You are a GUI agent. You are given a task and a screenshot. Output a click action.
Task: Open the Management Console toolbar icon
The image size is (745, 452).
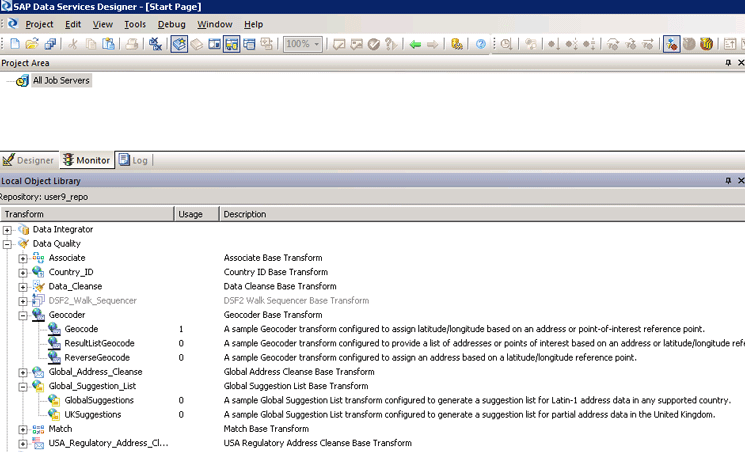[x=457, y=44]
